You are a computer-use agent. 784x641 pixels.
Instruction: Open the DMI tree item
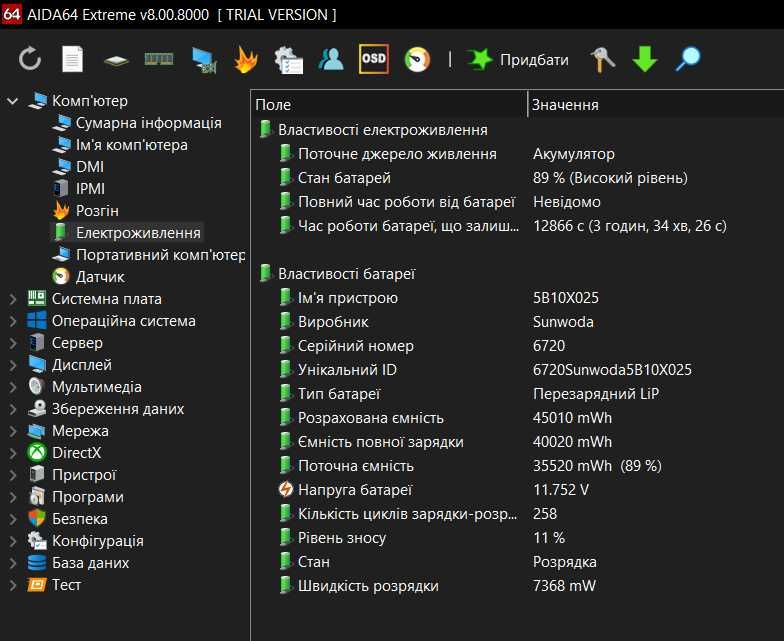90,167
